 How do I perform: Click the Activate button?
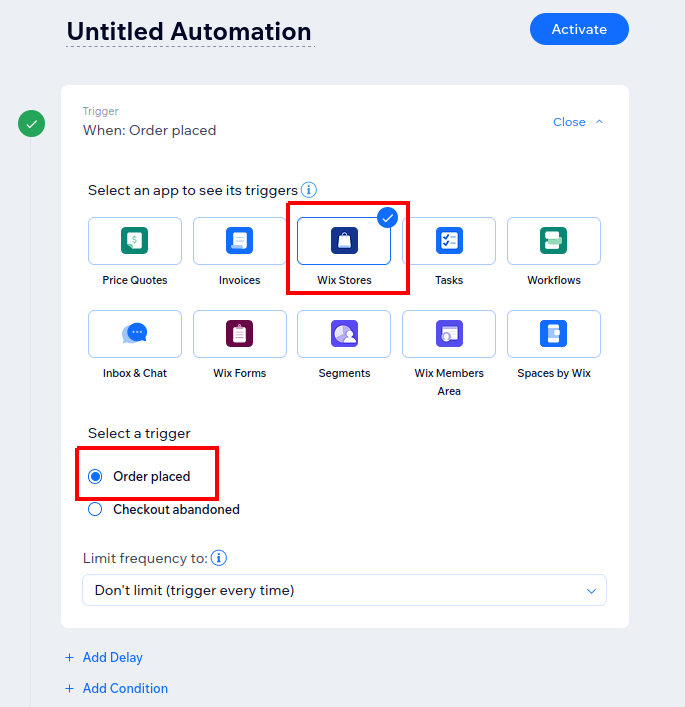pyautogui.click(x=579, y=29)
